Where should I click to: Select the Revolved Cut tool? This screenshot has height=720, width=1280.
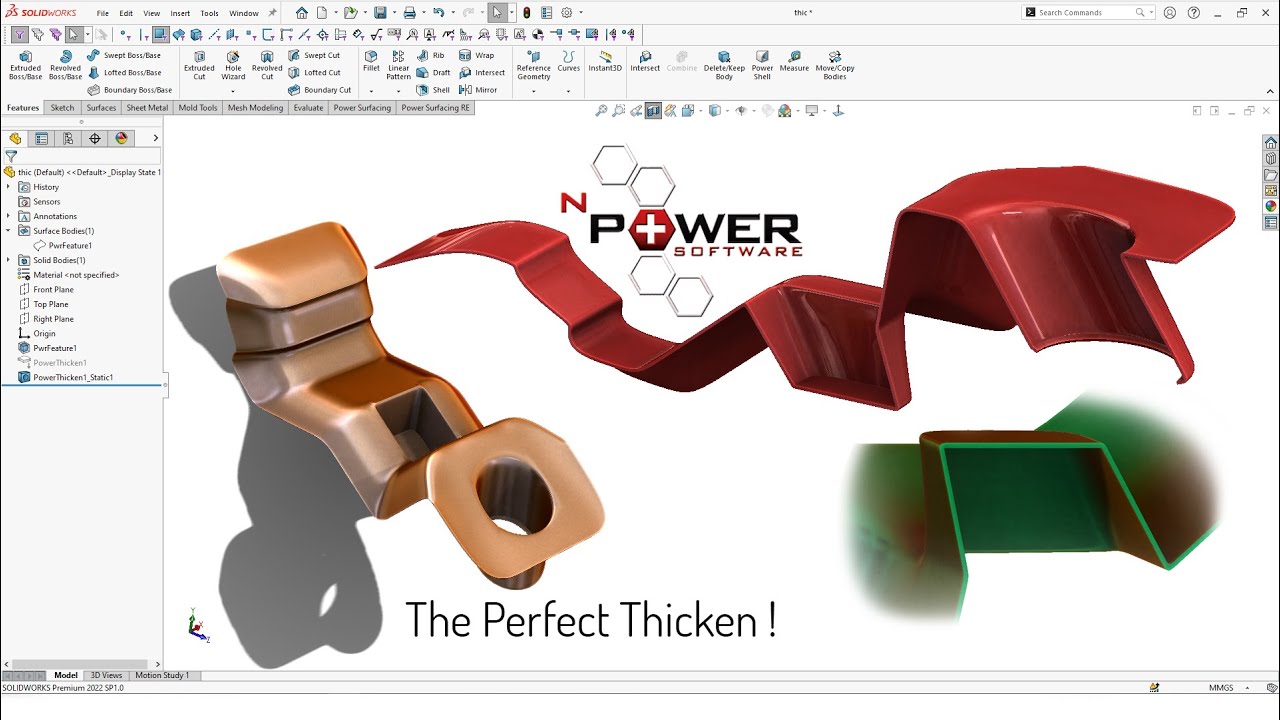[x=267, y=65]
